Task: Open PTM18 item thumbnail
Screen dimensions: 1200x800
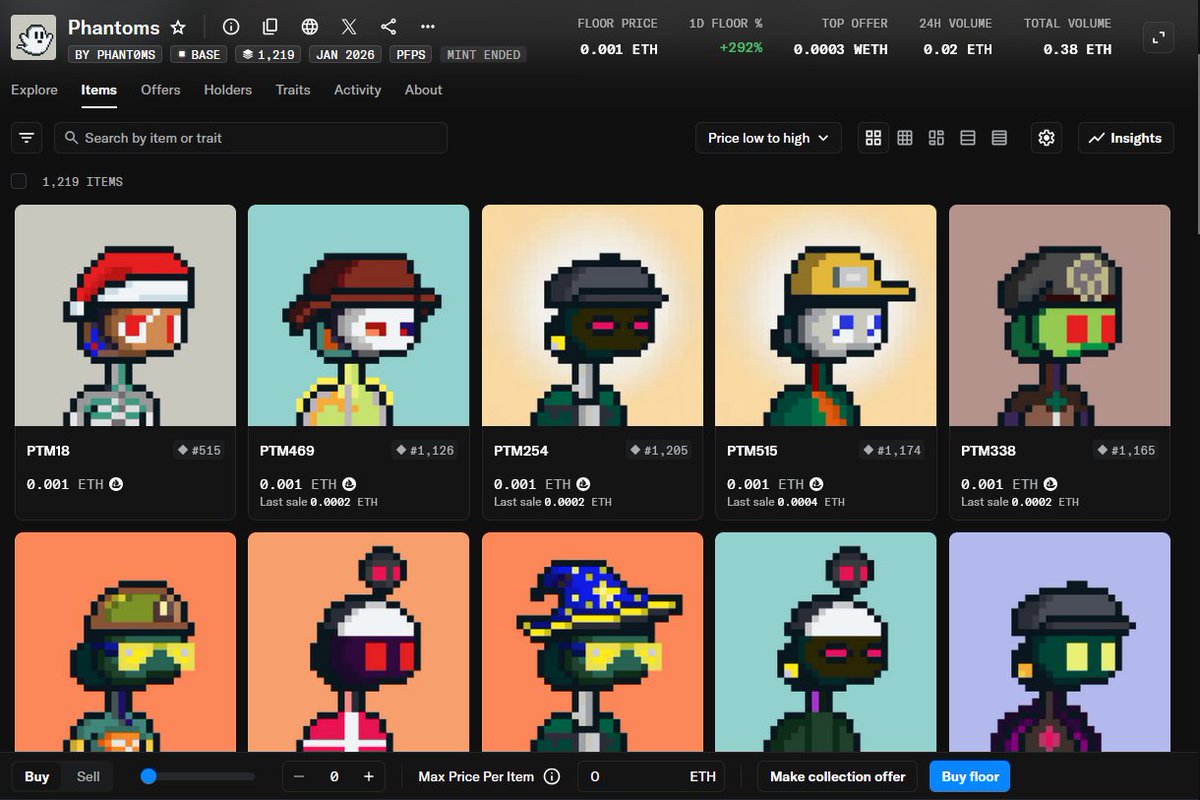Action: (x=126, y=316)
